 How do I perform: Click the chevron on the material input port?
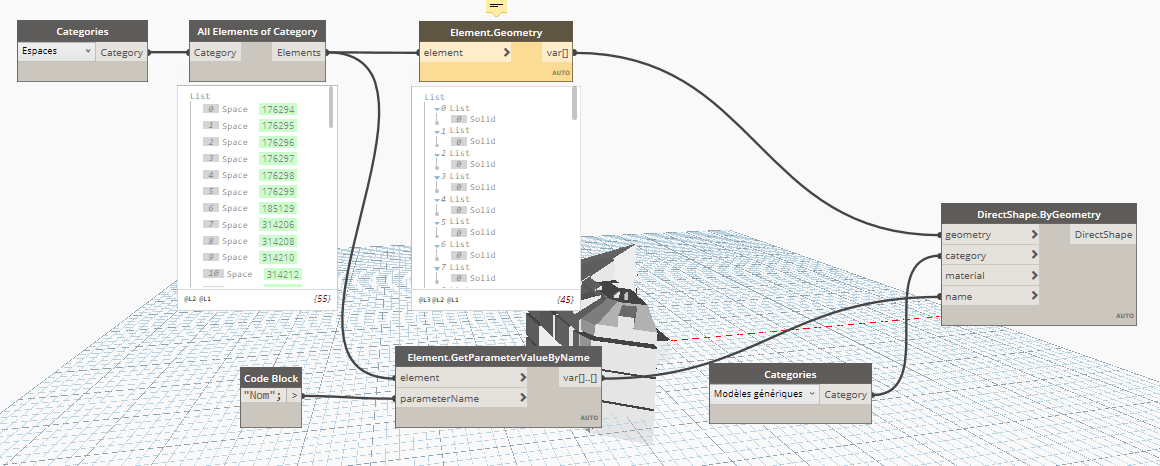coord(1034,276)
